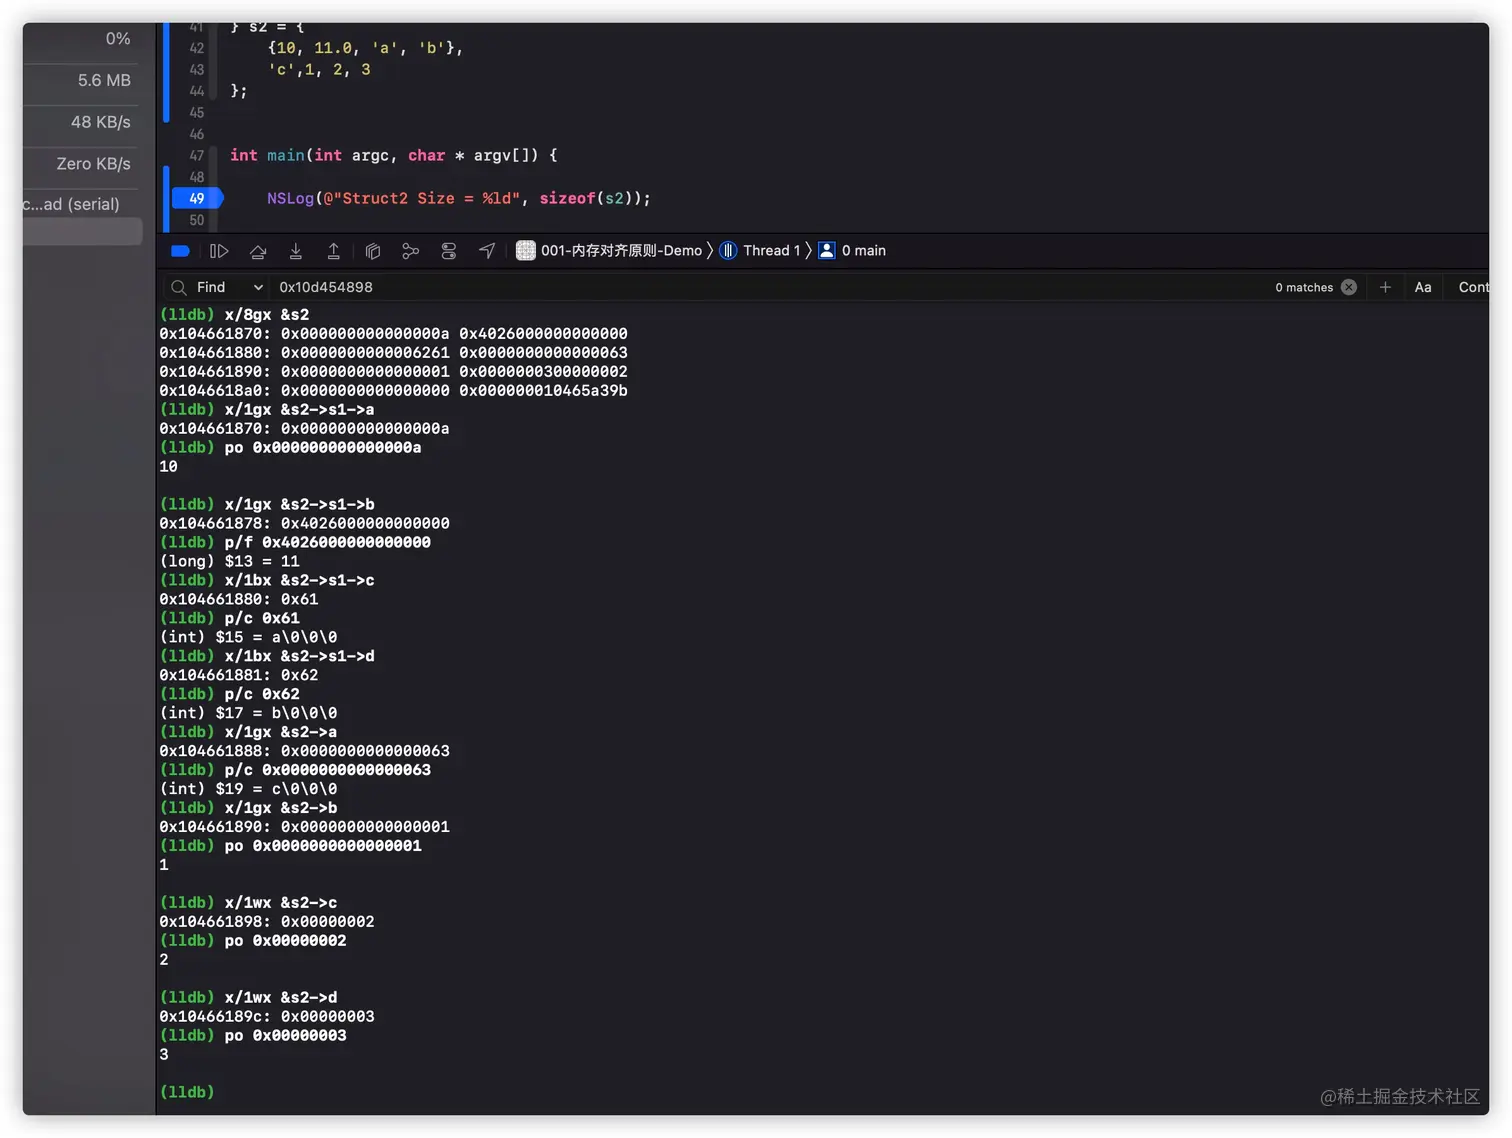The width and height of the screenshot is (1512, 1138).
Task: Click the 0x1046618a0 memory dump row
Action: (x=393, y=391)
